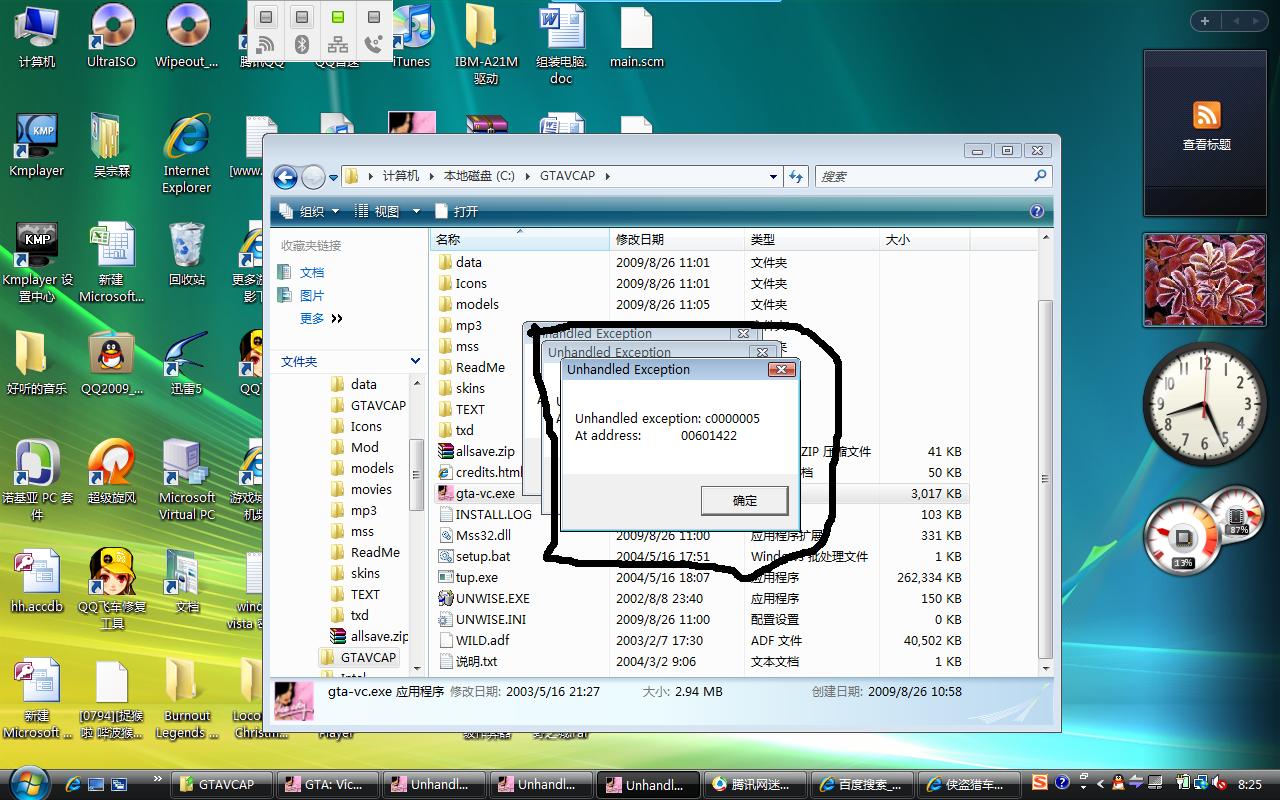
Task: Click the slideshow gadget photo
Action: pos(1205,279)
